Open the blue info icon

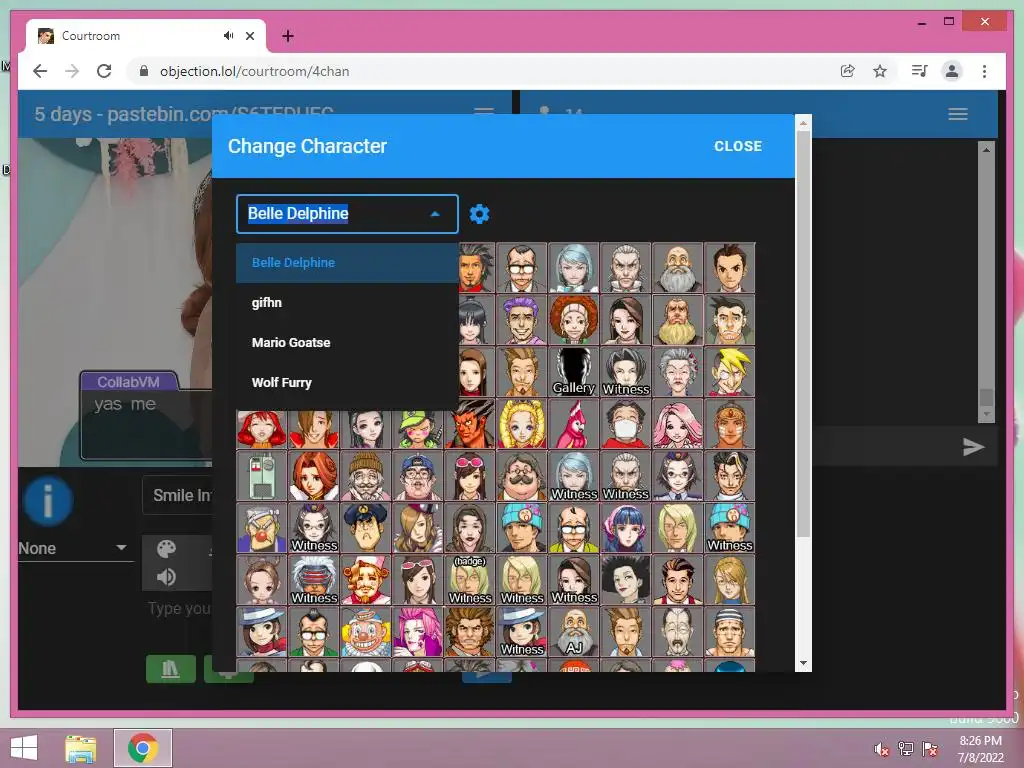pos(48,501)
